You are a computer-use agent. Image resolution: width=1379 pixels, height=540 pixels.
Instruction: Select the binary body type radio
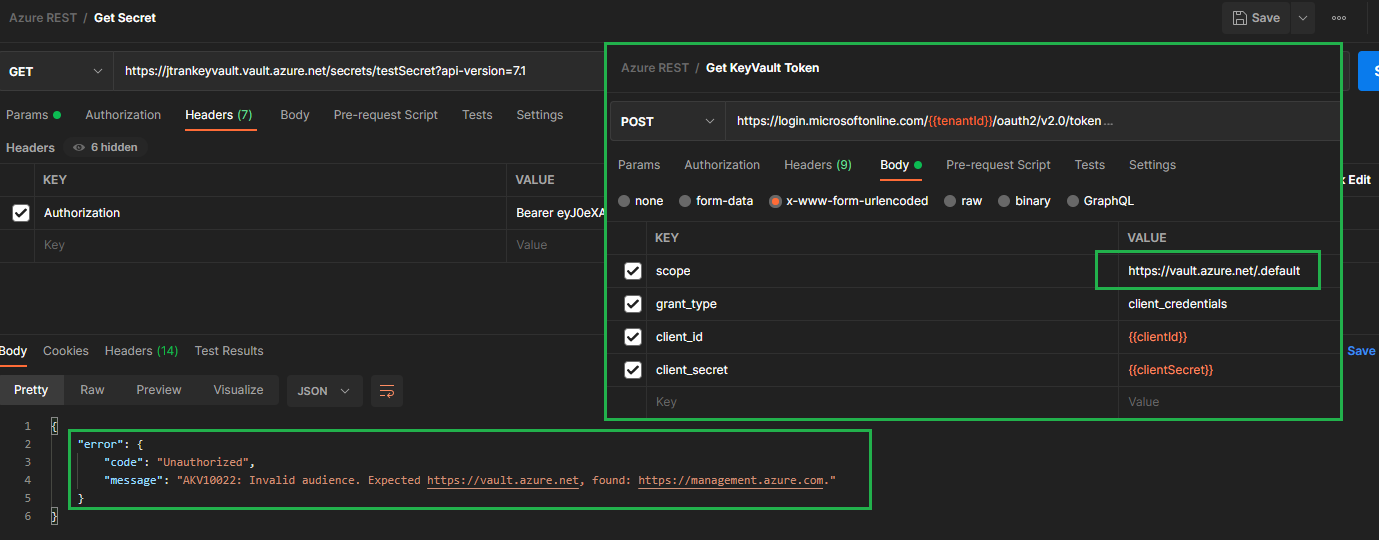[1004, 201]
